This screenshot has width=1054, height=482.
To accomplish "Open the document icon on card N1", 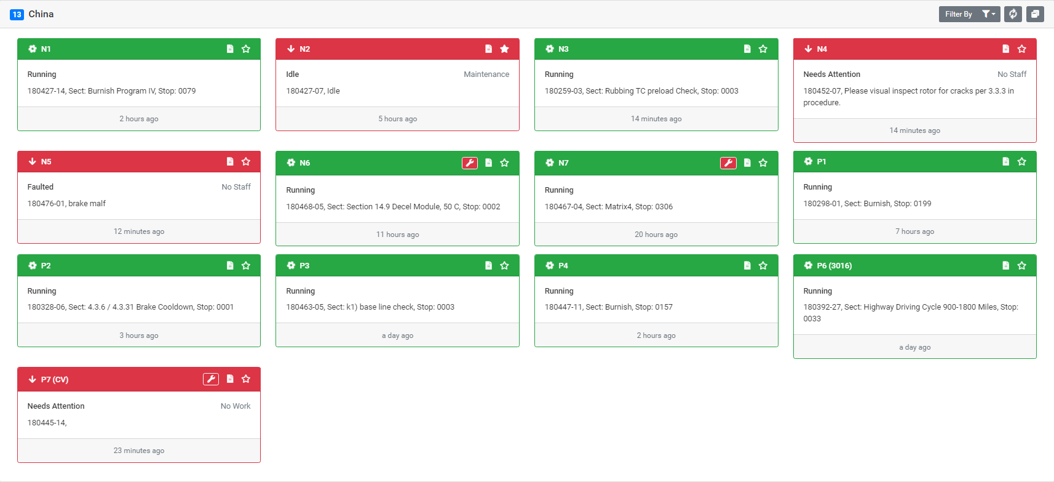I will [x=230, y=49].
